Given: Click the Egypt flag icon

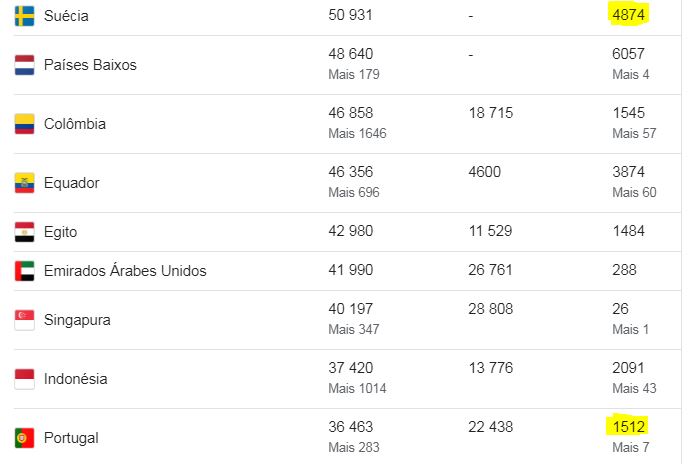Looking at the screenshot, I should click(x=24, y=232).
